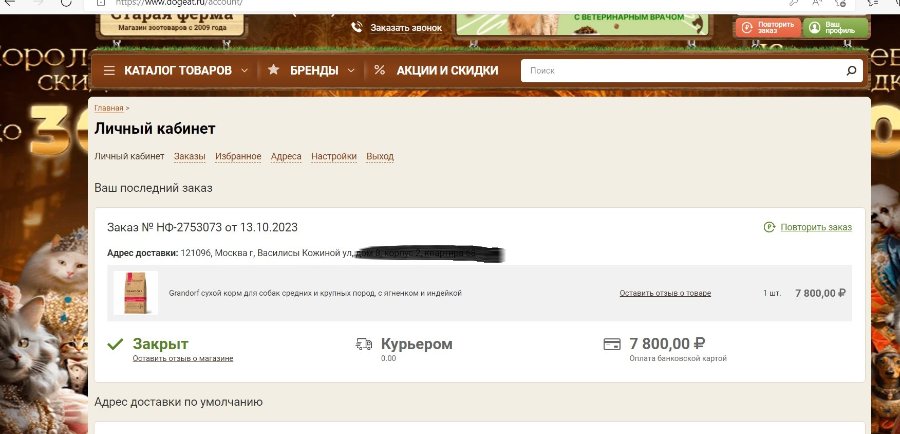Open the hamburger icon beside Каталог товаров
This screenshot has width=900, height=434.
(x=109, y=71)
